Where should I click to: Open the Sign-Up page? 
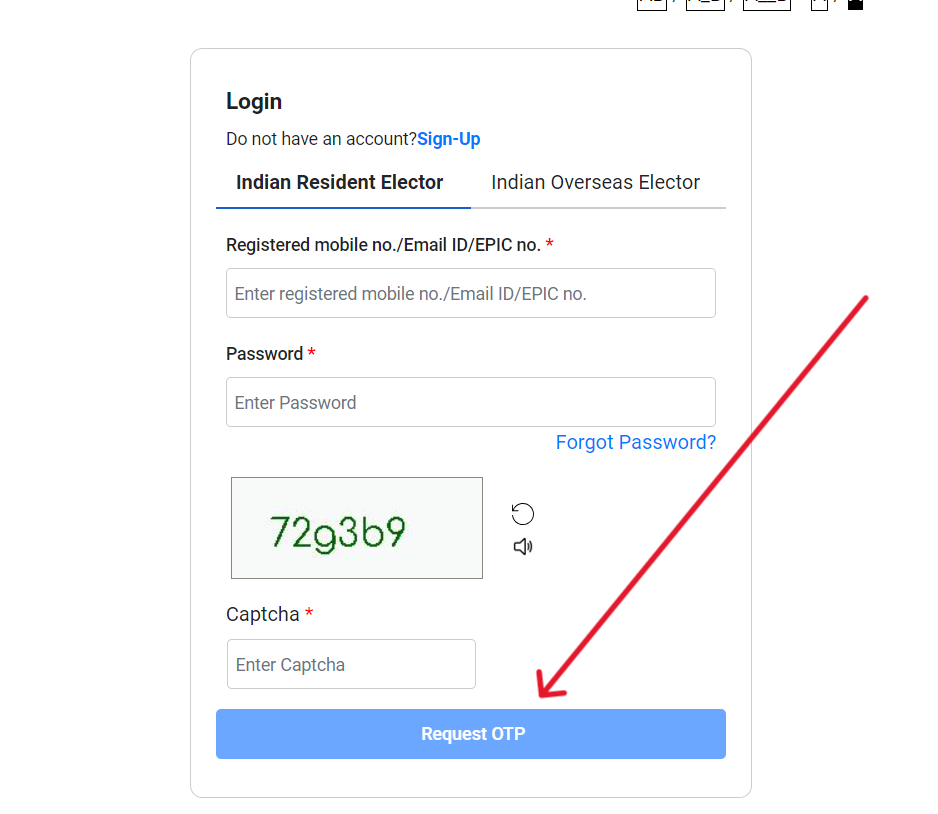(x=448, y=139)
